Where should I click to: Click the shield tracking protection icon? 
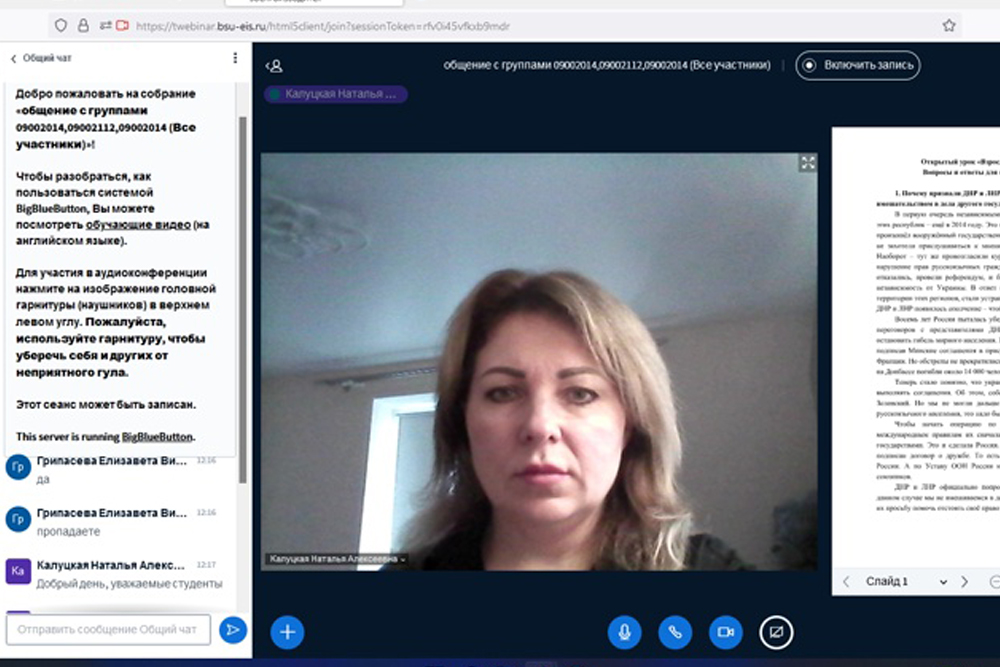(61, 26)
